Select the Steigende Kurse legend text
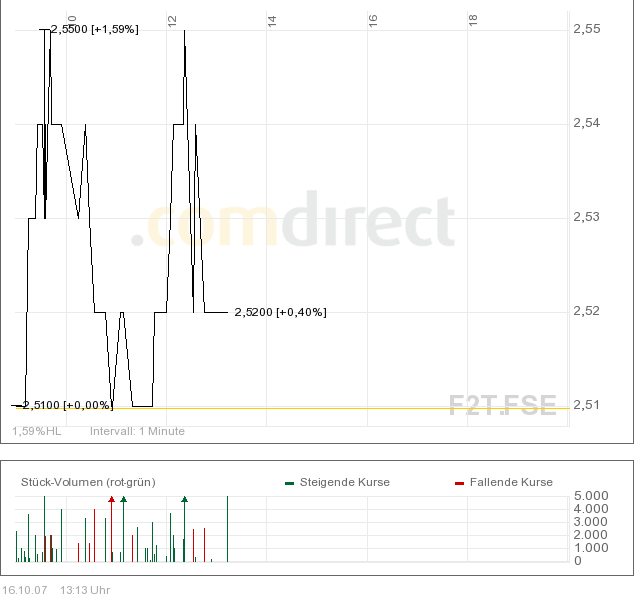 click(x=345, y=482)
